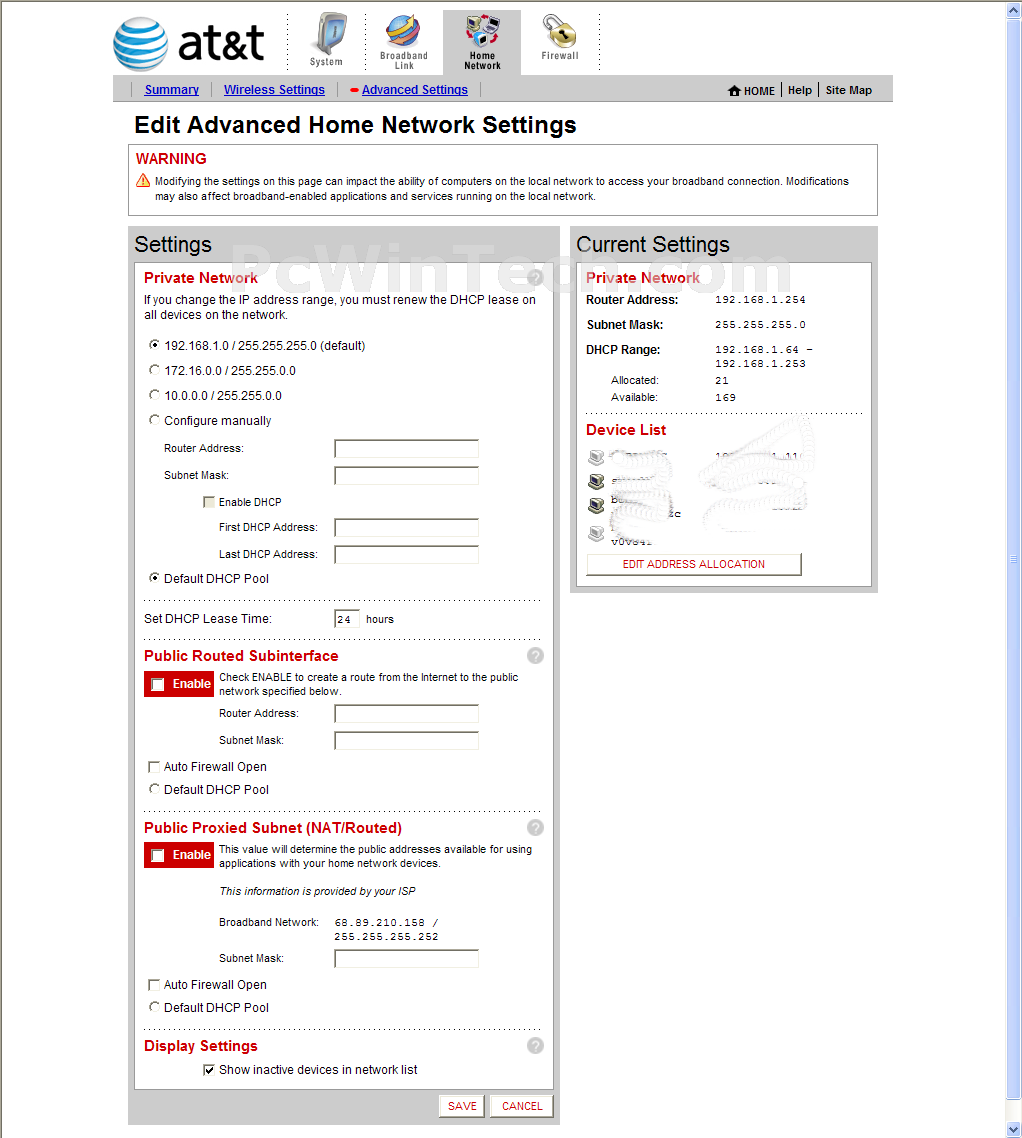Toggle Show inactive devices in network list
1022x1138 pixels.
coord(209,1070)
